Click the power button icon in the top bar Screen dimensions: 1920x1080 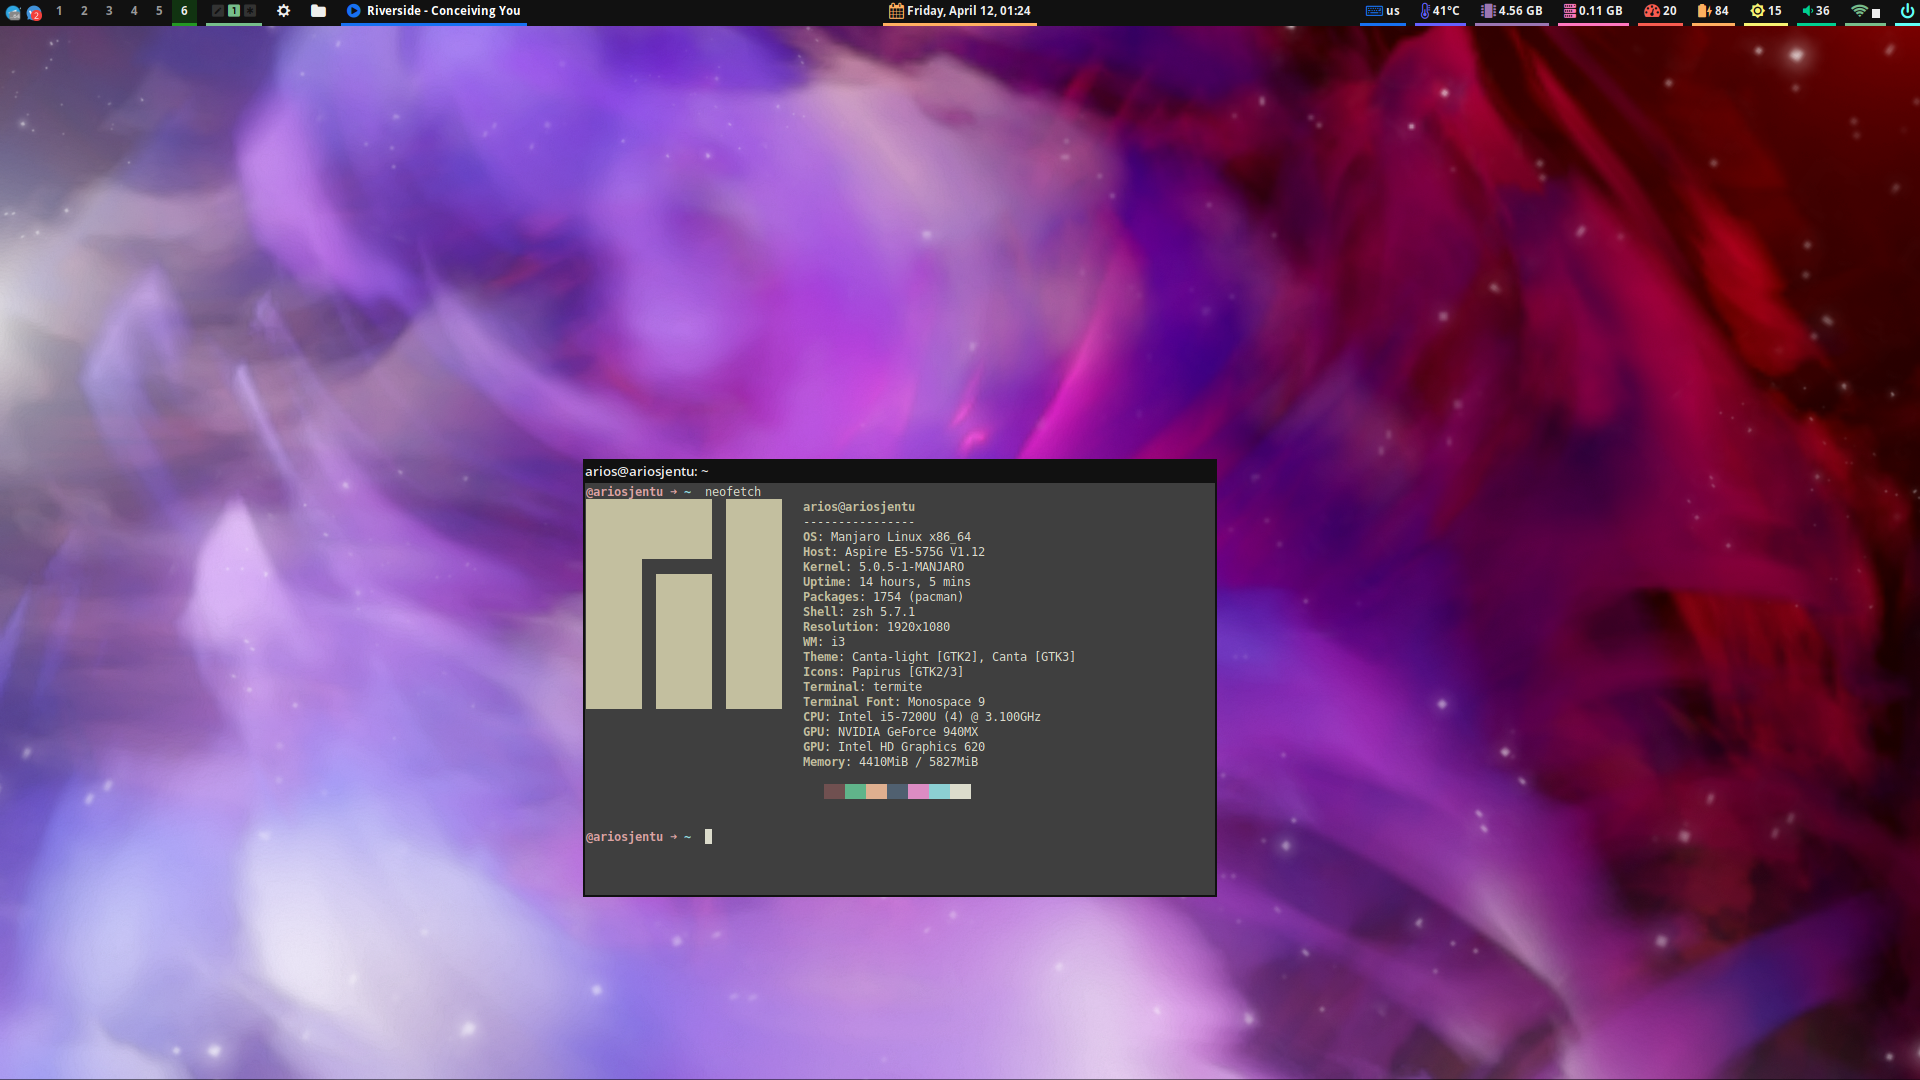click(1907, 11)
